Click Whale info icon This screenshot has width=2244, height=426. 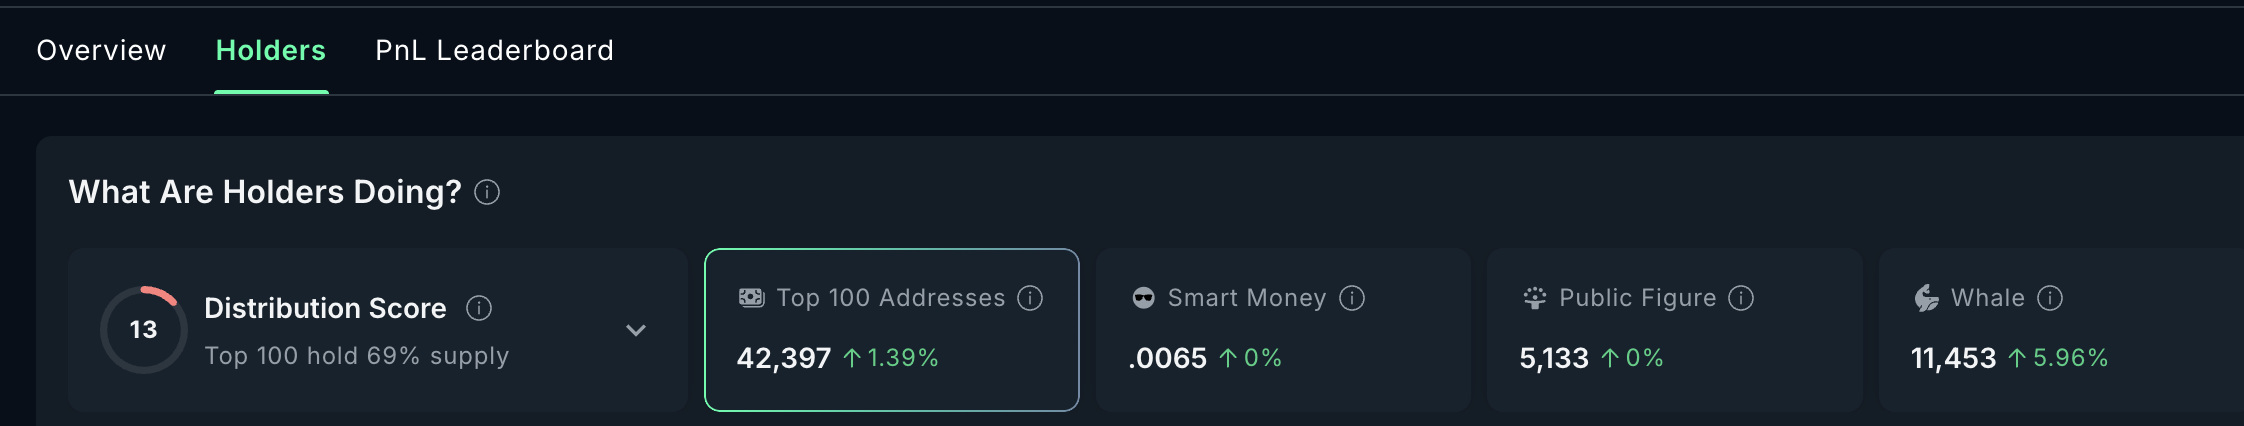click(2050, 298)
